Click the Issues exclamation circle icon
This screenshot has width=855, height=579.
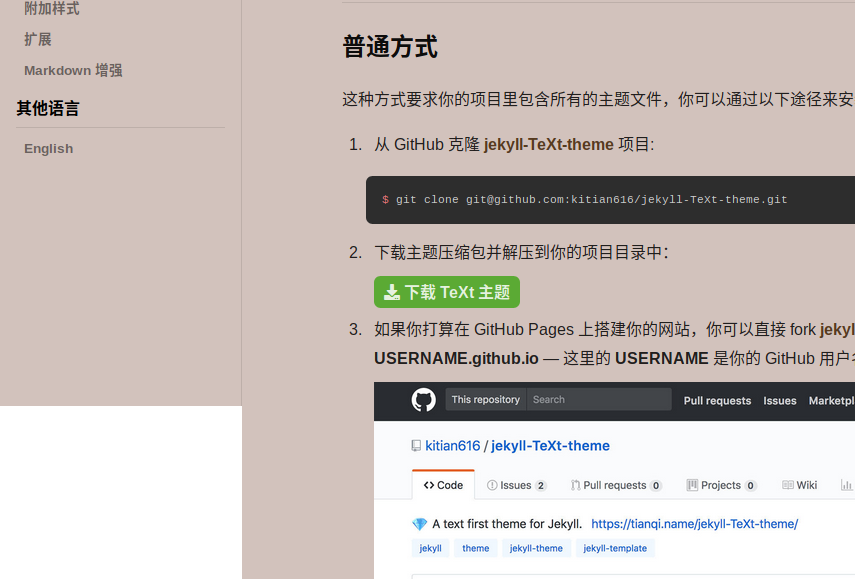pyautogui.click(x=492, y=485)
